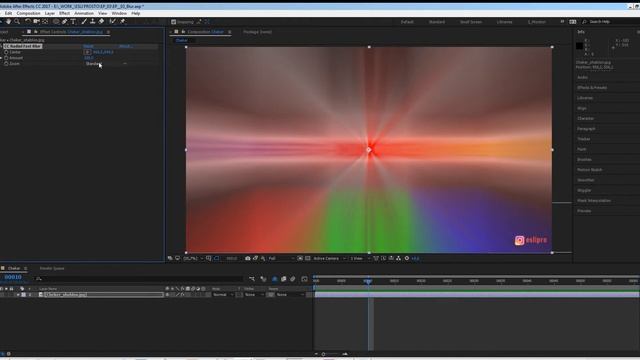
Task: Enable motion blur for the composition
Action: 293,279
